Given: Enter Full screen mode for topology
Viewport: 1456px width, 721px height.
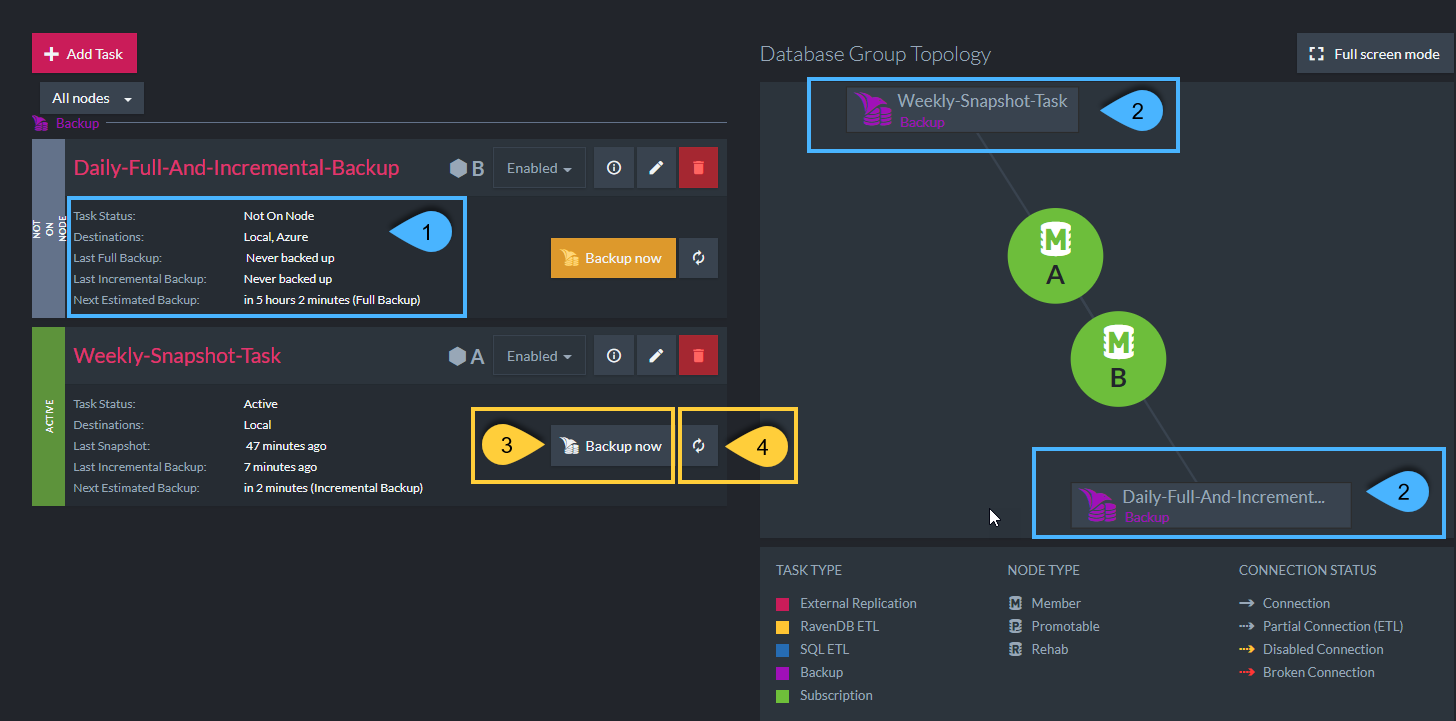Looking at the screenshot, I should coord(1375,54).
